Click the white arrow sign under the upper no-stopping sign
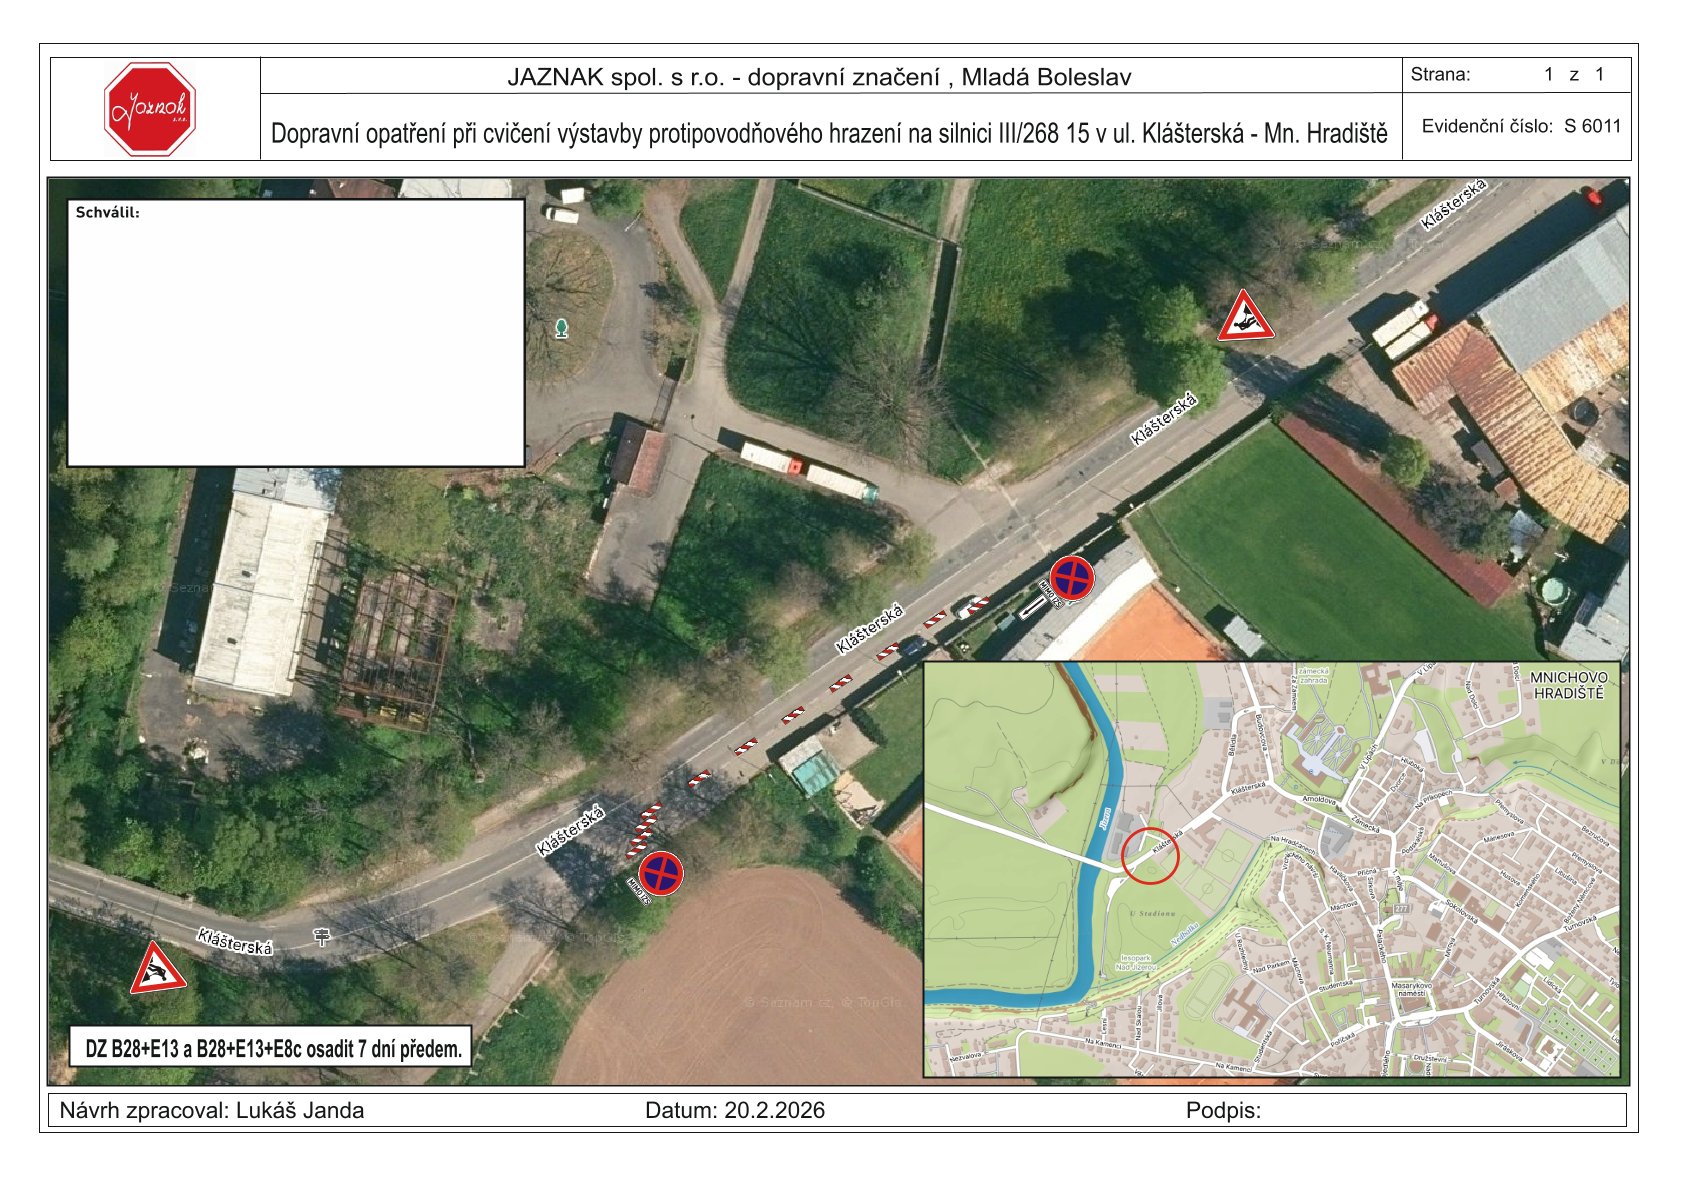1683x1190 pixels. (x=1030, y=607)
